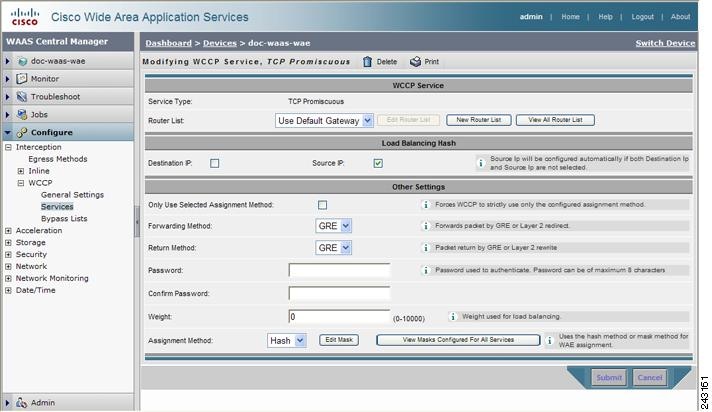This screenshot has width=712, height=412.
Task: Expand the doc-waas-wae menu arrow
Action: pyautogui.click(x=8, y=61)
